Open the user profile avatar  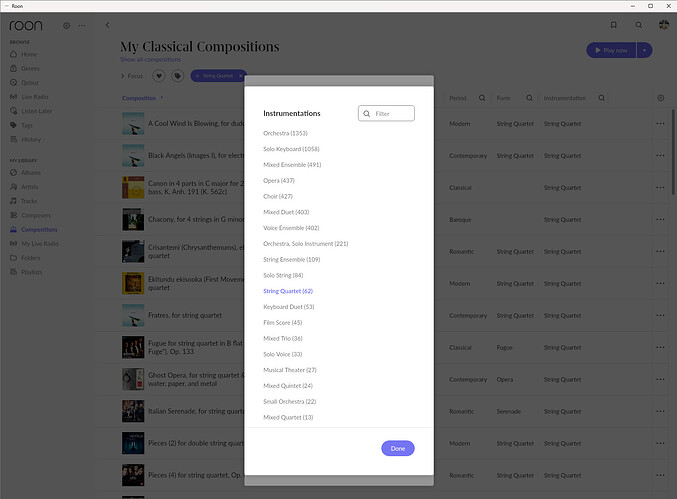coord(664,25)
